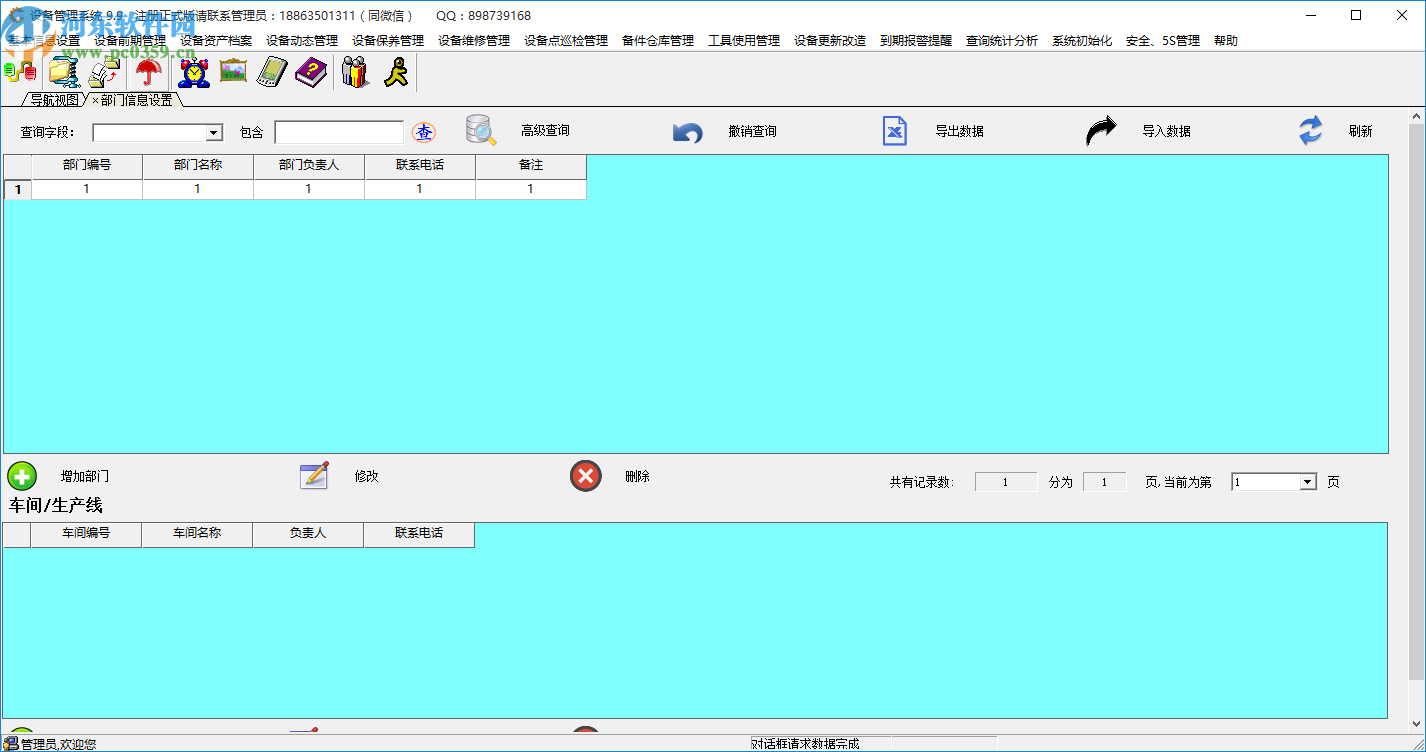Click the 备注 column header
The image size is (1426, 752).
[x=531, y=165]
